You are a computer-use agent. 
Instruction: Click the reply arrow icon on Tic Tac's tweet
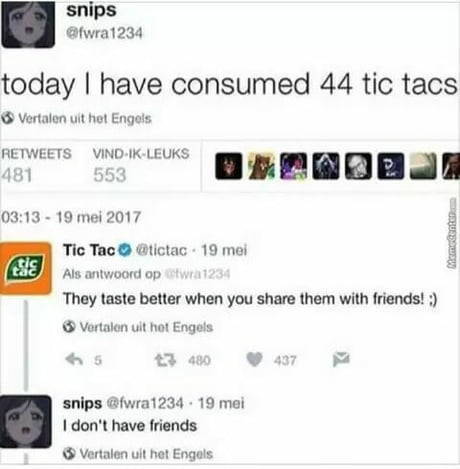click(74, 360)
